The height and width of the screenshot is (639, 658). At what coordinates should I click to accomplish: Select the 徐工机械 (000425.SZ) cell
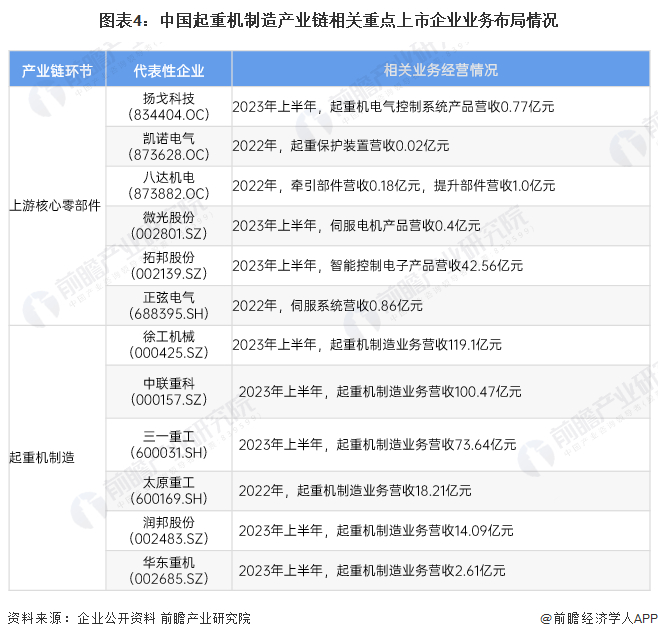pyautogui.click(x=169, y=345)
